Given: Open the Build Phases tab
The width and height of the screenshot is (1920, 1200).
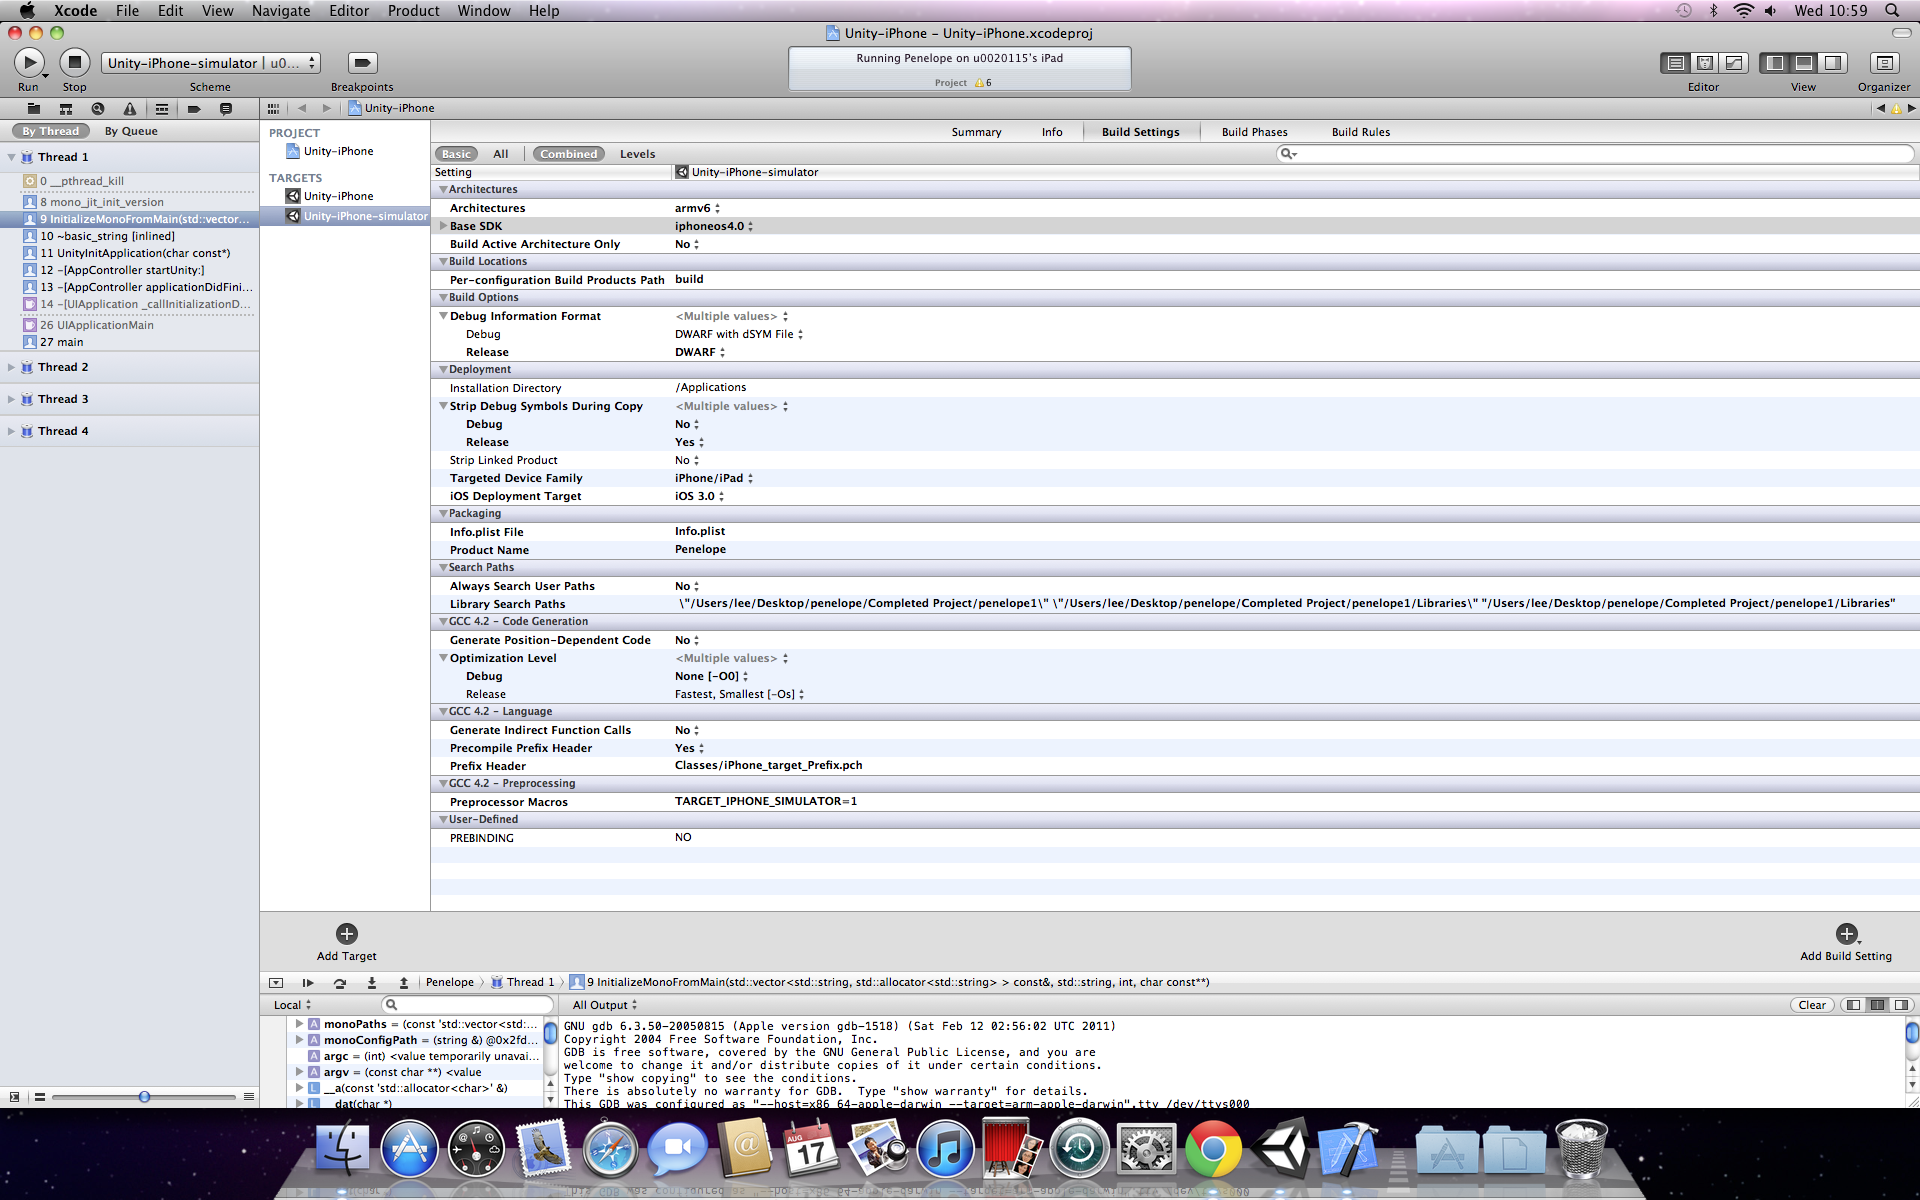Looking at the screenshot, I should click(1254, 132).
